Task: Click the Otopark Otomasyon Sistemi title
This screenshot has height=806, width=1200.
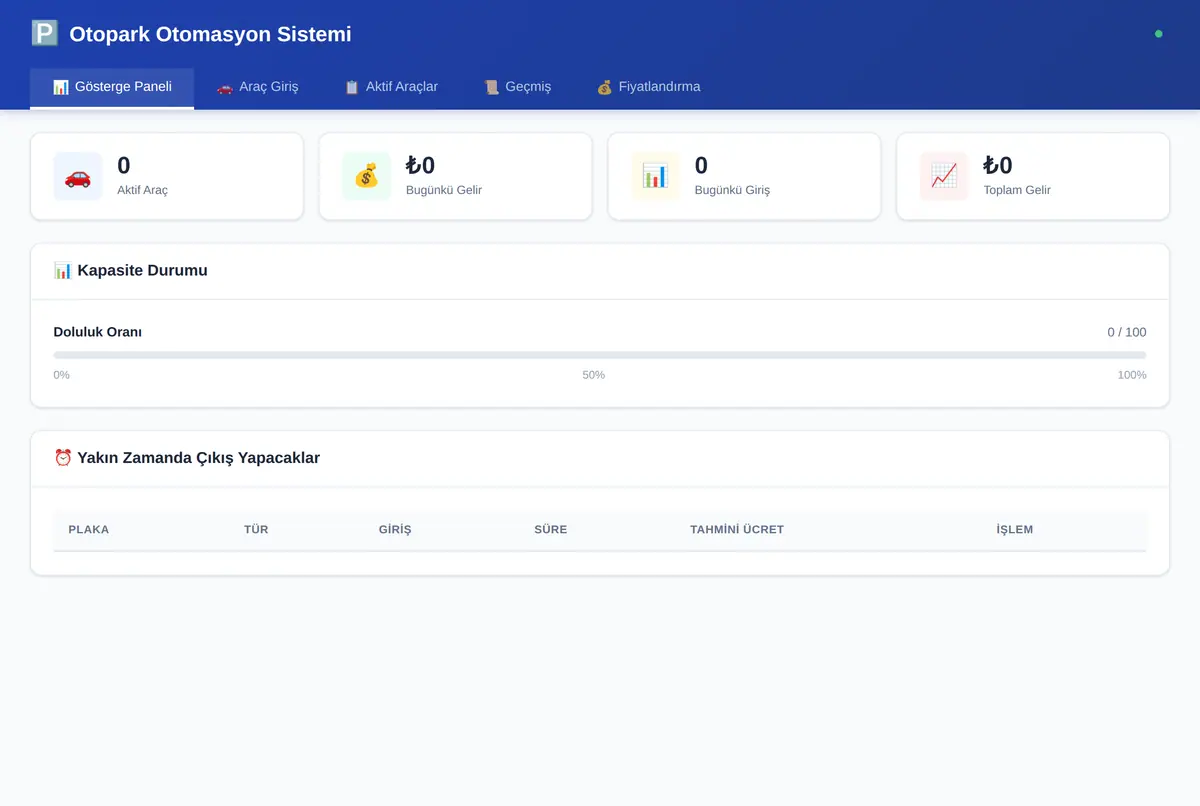Action: (210, 34)
